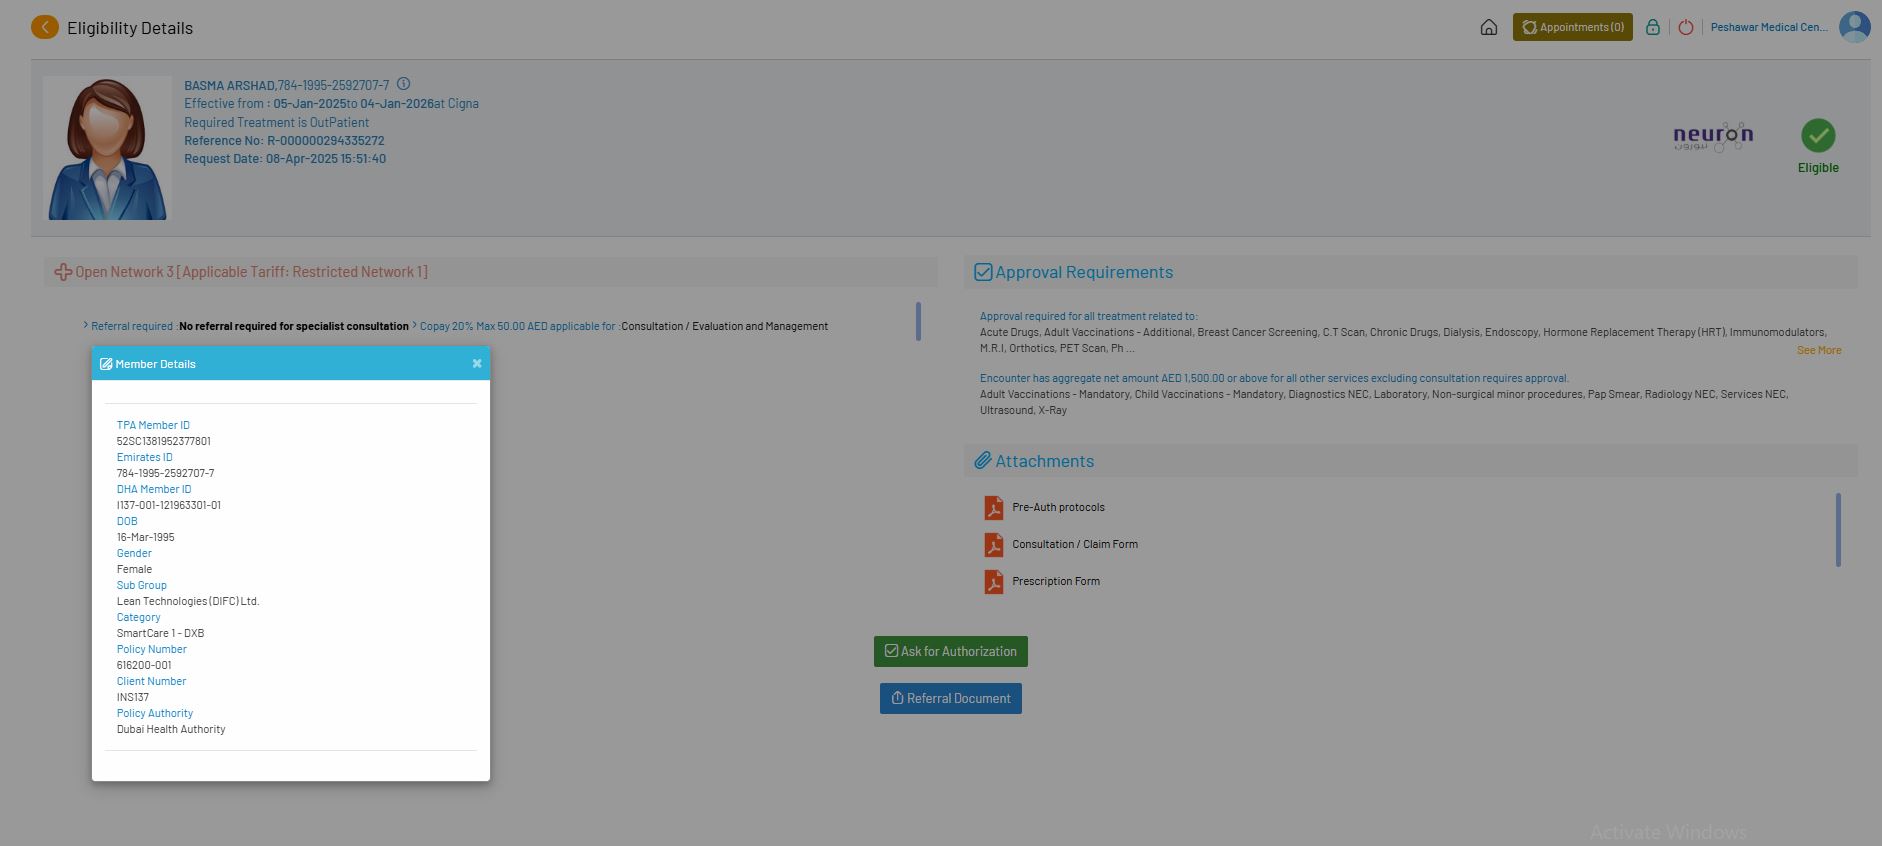Click the green Eligible checkmark icon
This screenshot has height=846, width=1882.
[x=1818, y=135]
